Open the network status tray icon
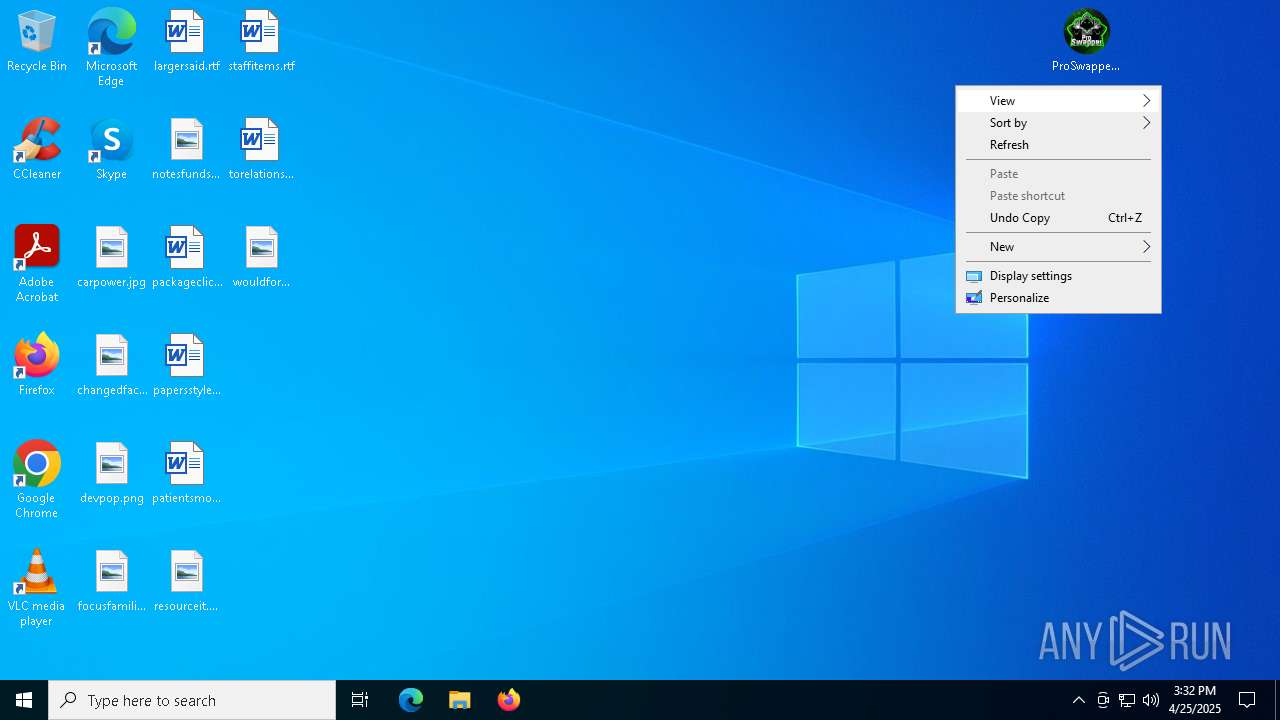 pyautogui.click(x=1127, y=700)
